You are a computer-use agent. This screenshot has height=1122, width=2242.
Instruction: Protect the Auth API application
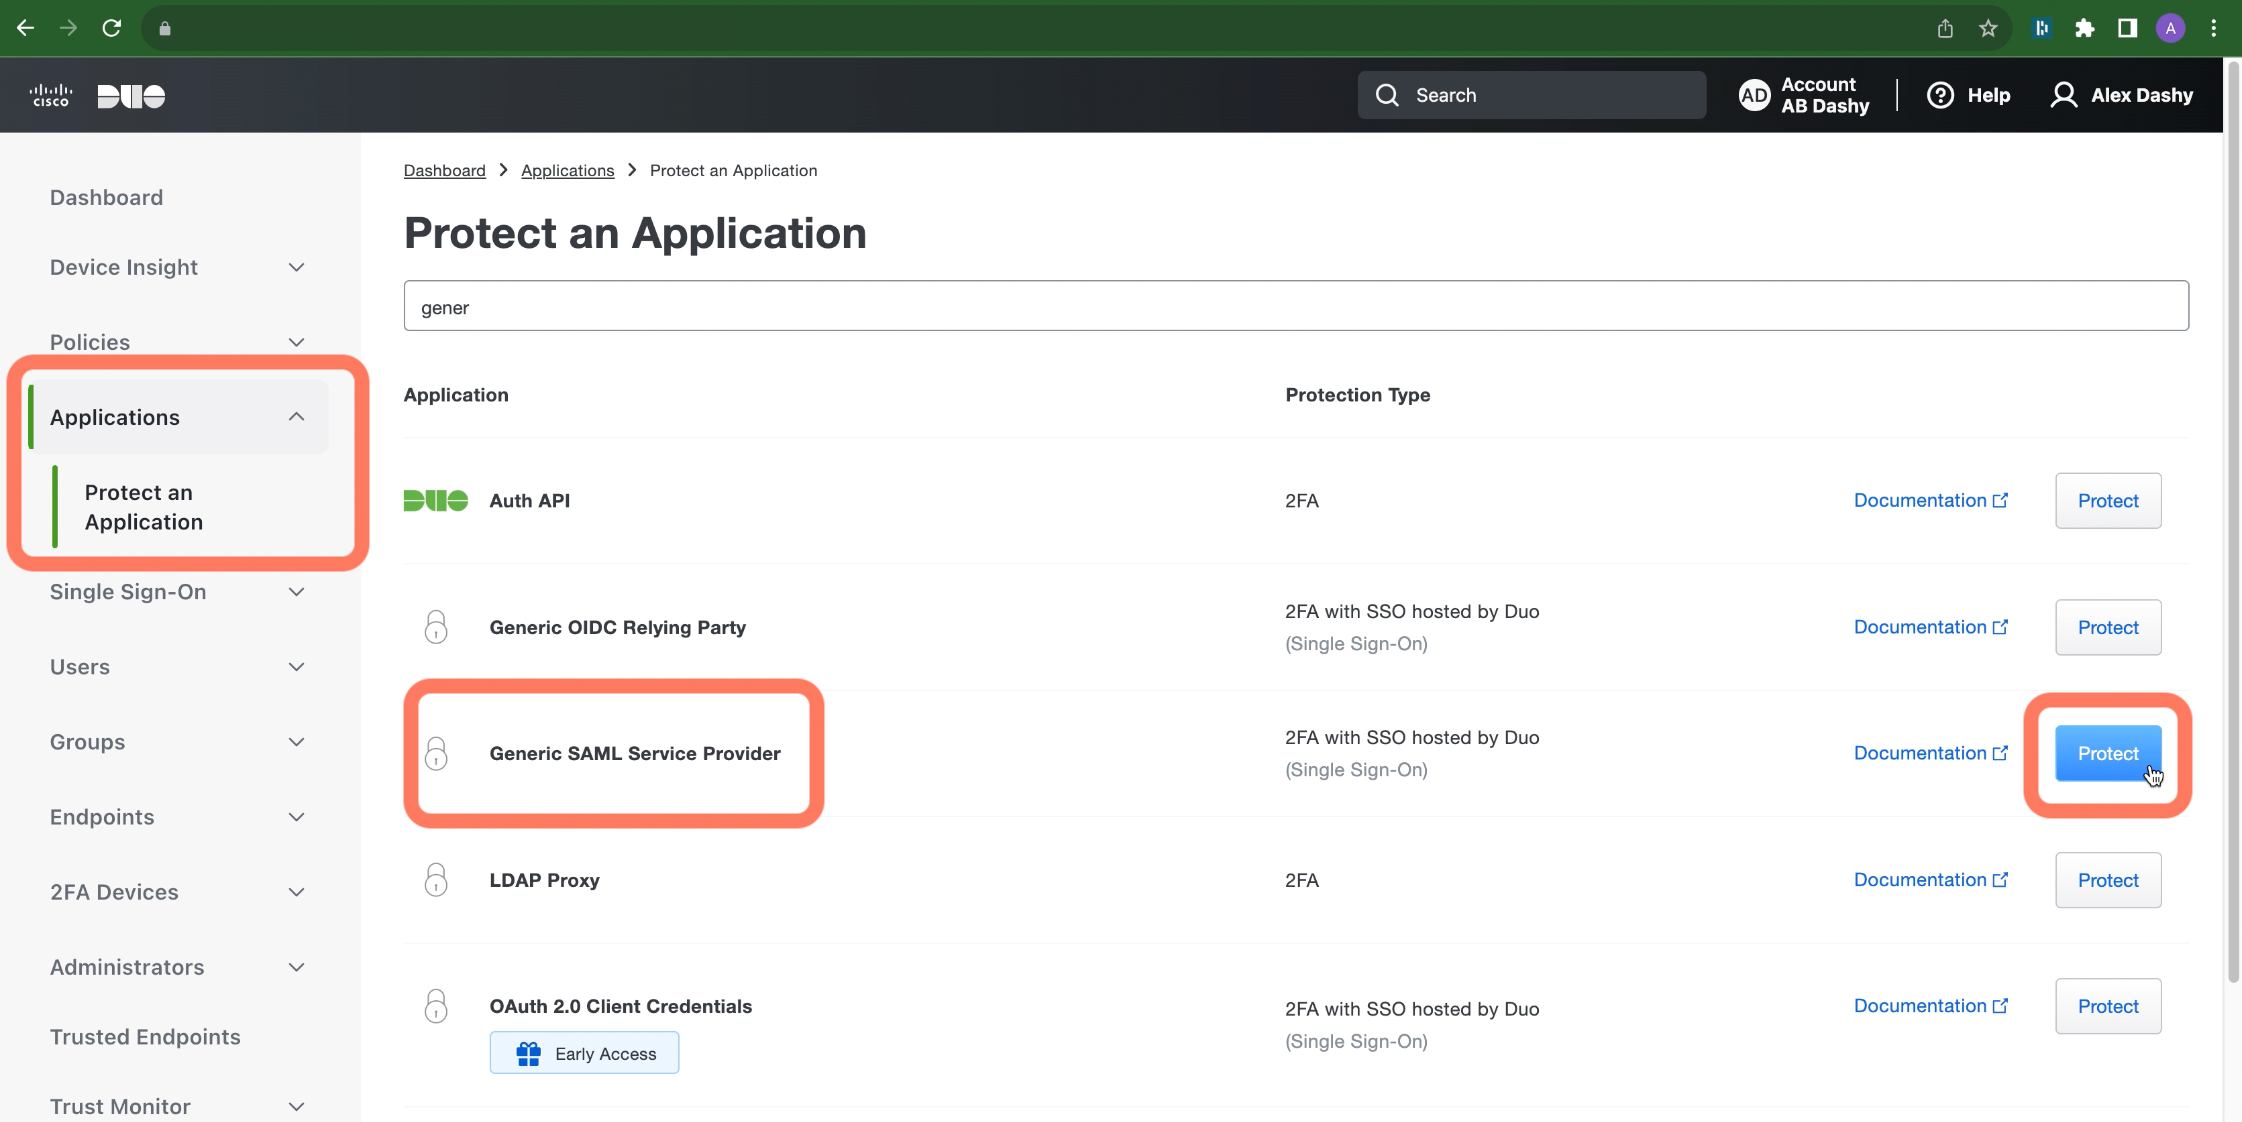pos(2108,500)
